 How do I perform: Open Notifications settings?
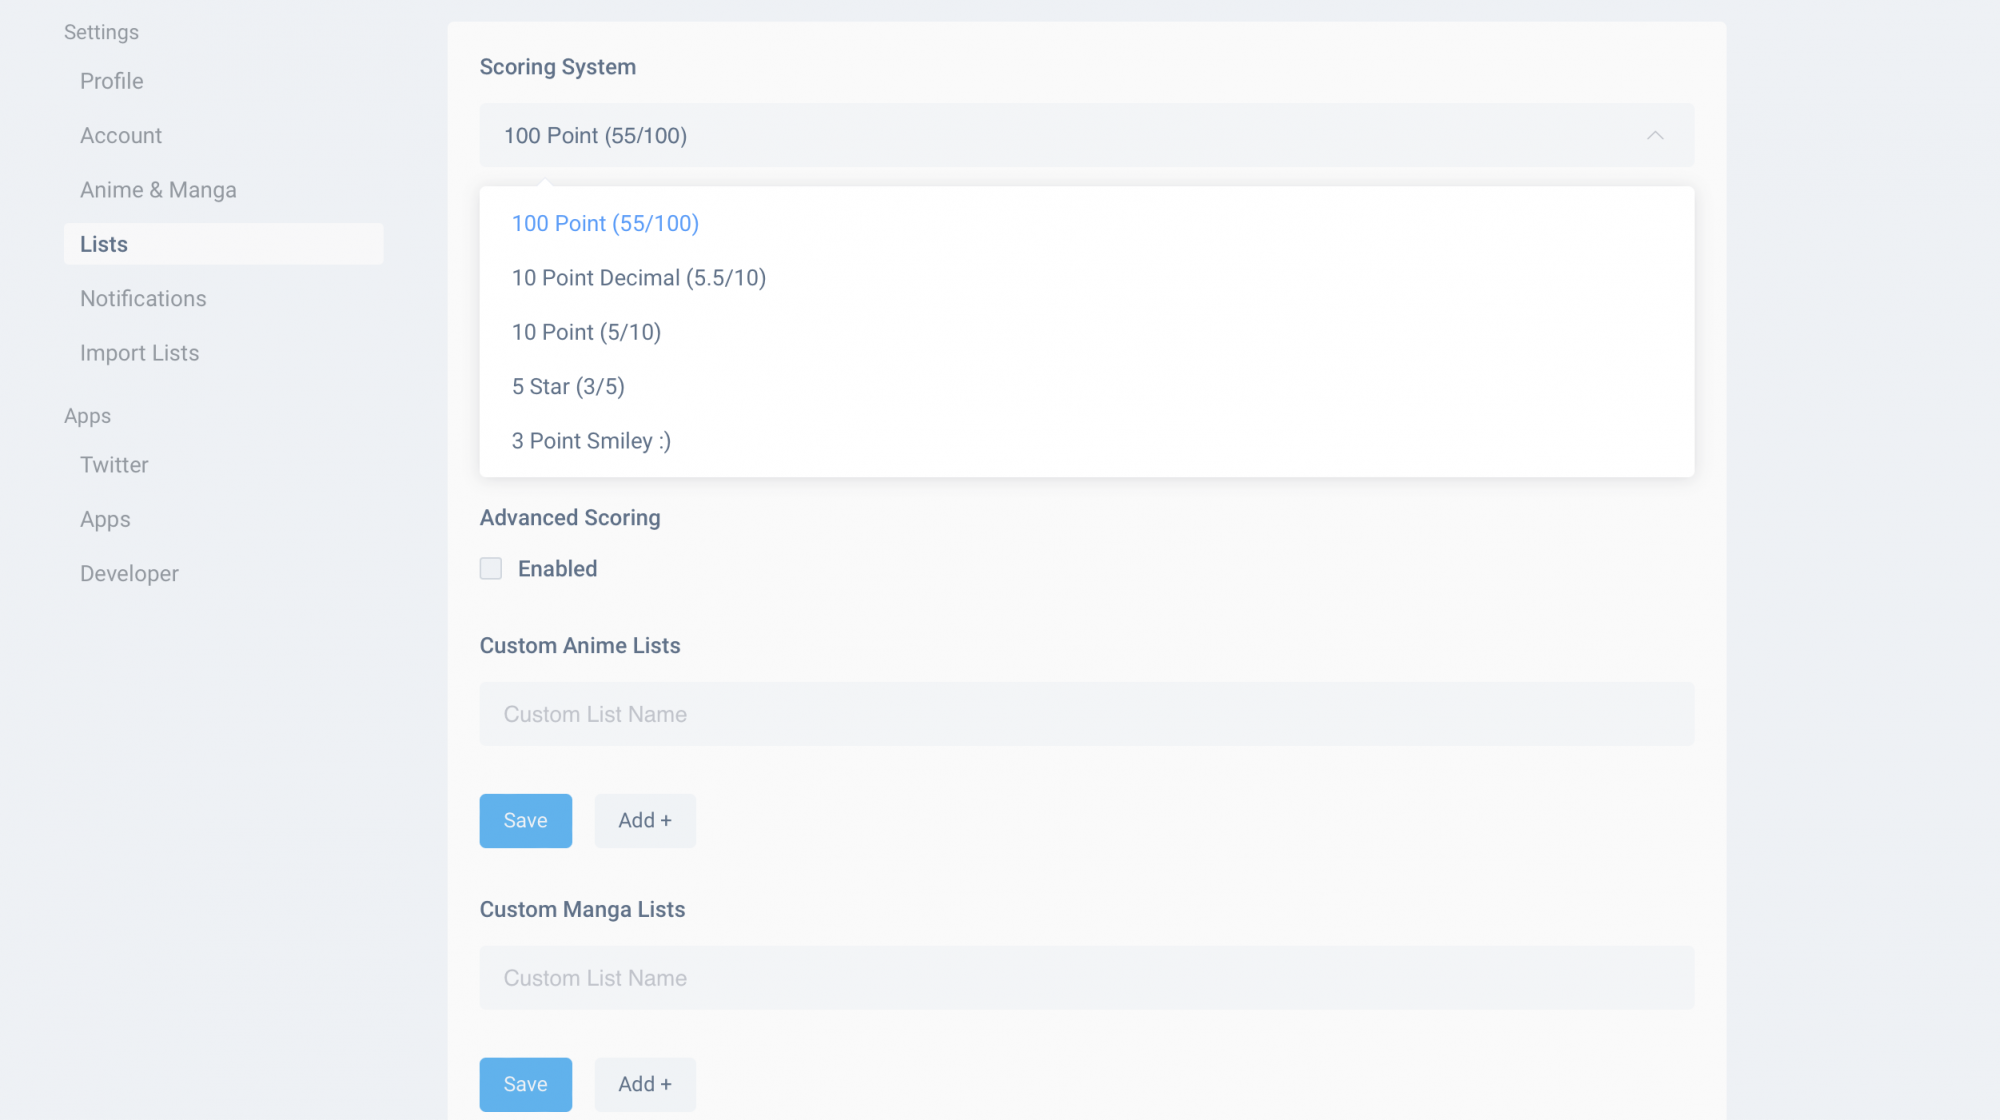(143, 299)
